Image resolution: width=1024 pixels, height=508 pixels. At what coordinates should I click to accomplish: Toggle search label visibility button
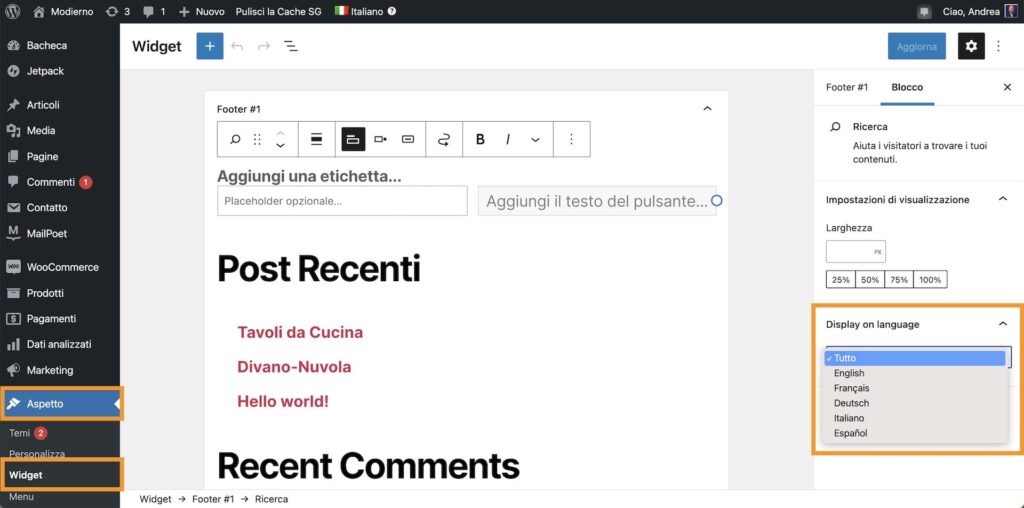coord(353,139)
